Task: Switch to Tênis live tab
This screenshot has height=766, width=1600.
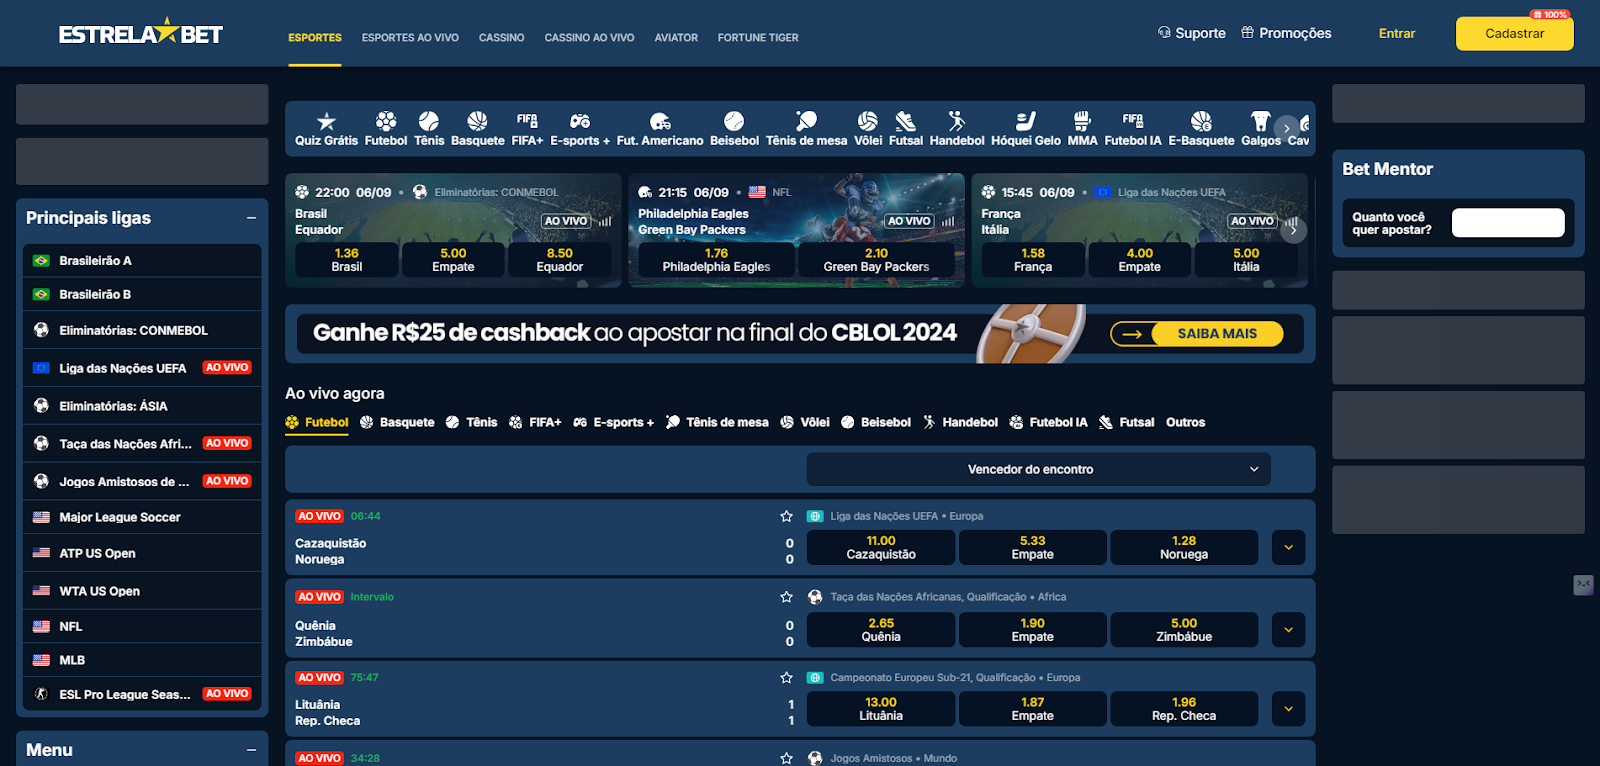Action: pyautogui.click(x=471, y=422)
